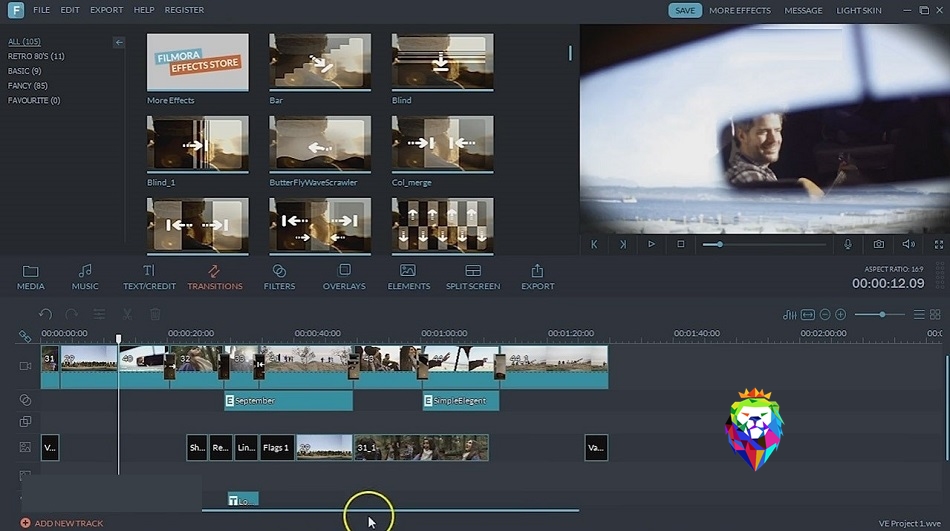Jump to next frame in preview
Viewport: 950px width, 531px height.
(x=623, y=244)
